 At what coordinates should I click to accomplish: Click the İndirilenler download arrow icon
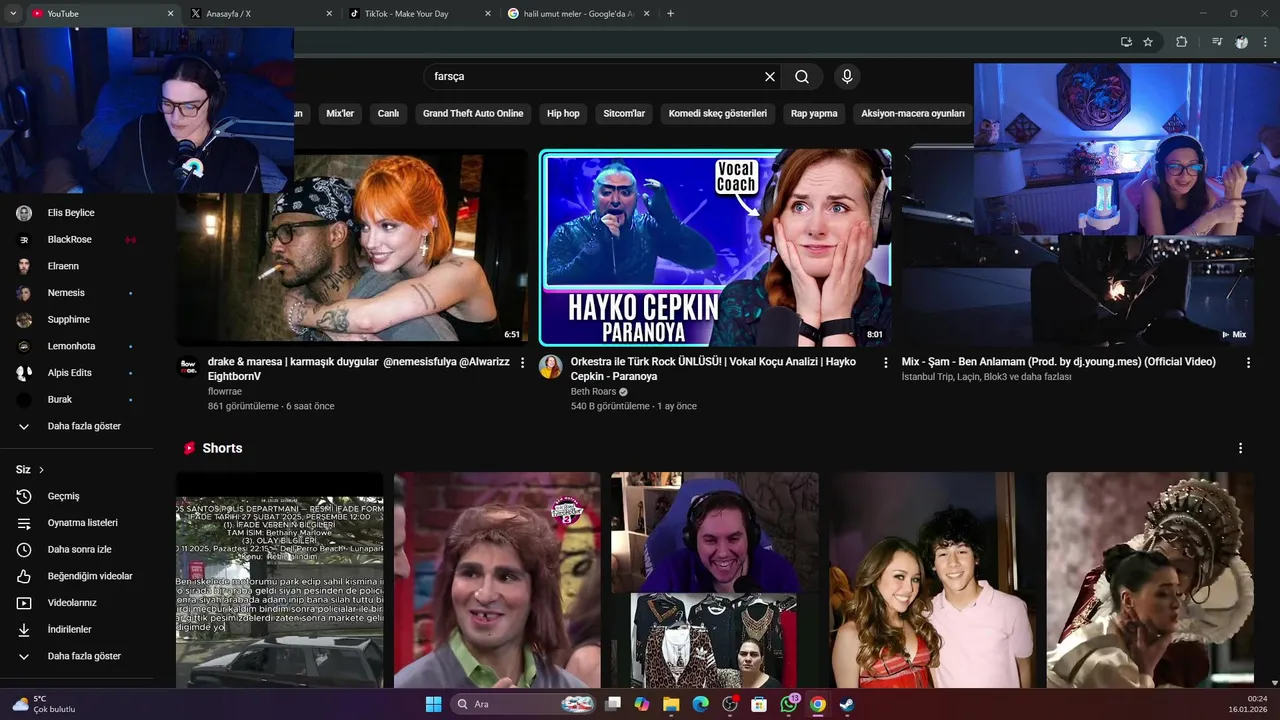[x=24, y=629]
